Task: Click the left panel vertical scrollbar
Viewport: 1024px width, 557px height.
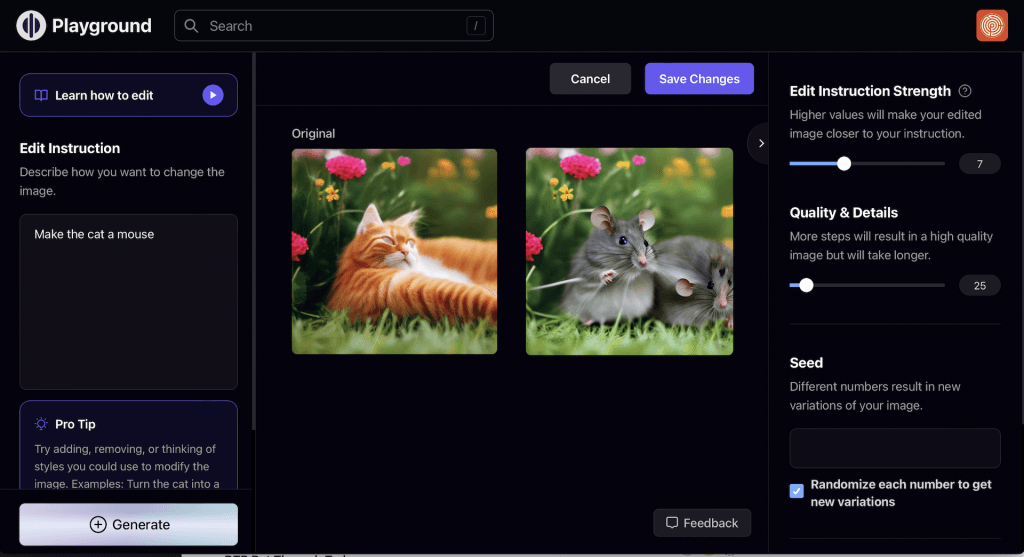Action: 253,242
